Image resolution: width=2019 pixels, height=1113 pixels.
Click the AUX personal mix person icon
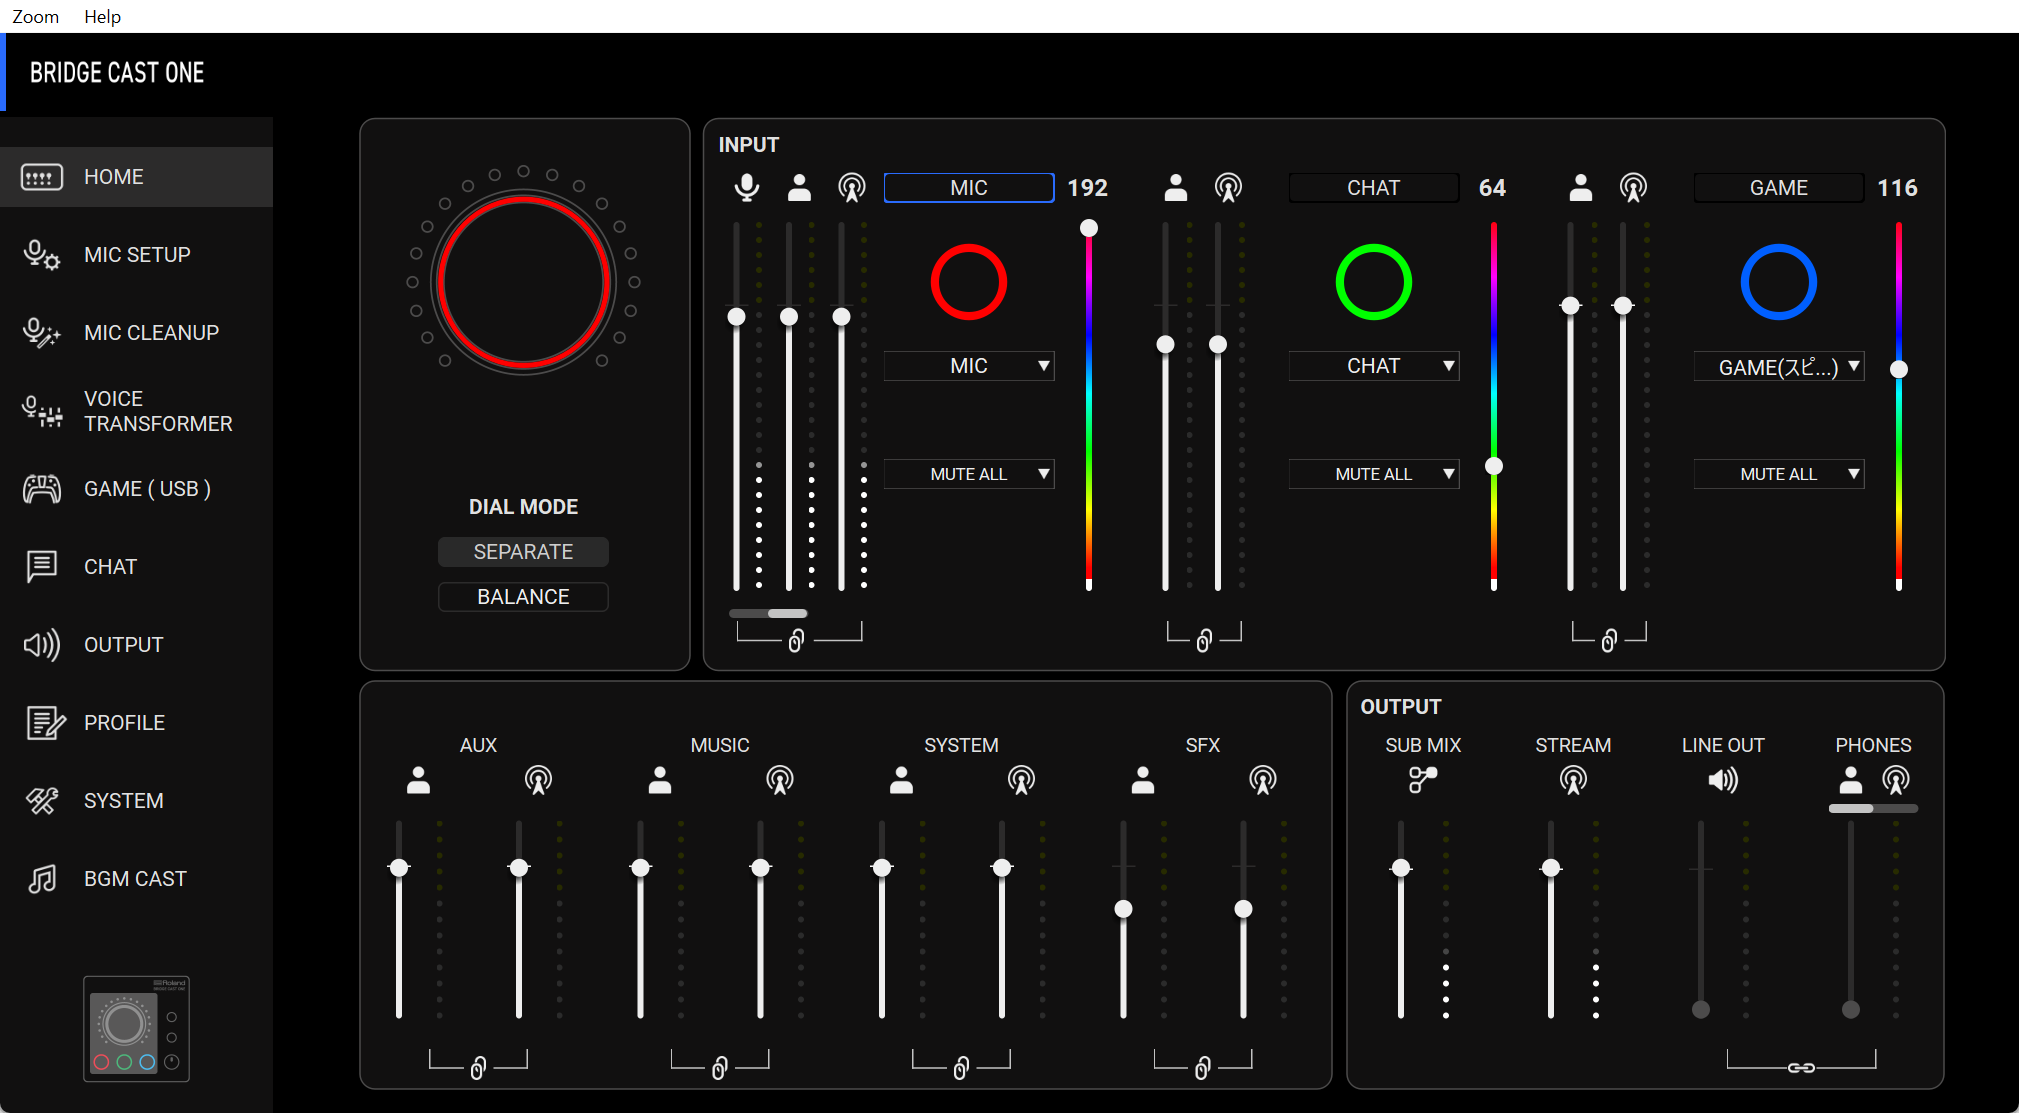418,780
